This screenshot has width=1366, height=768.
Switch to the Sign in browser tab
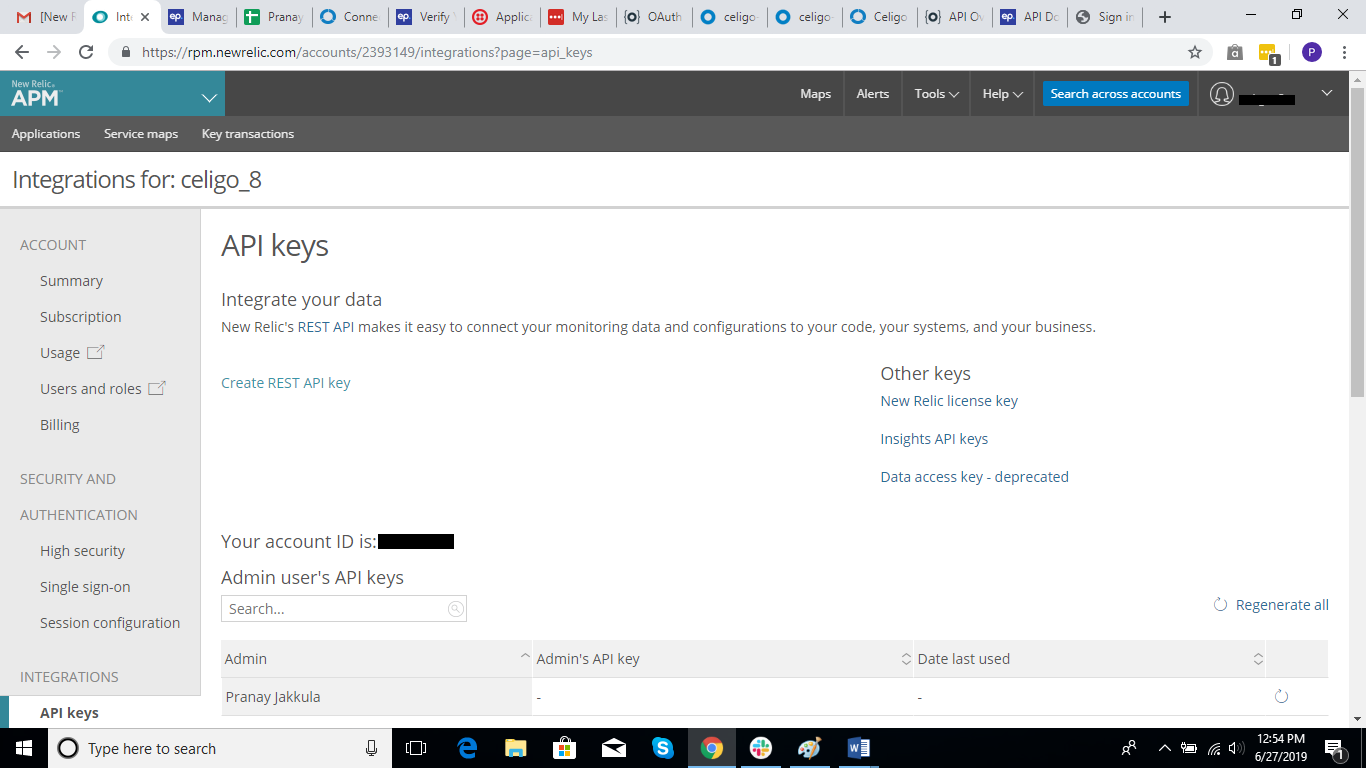pyautogui.click(x=1105, y=17)
